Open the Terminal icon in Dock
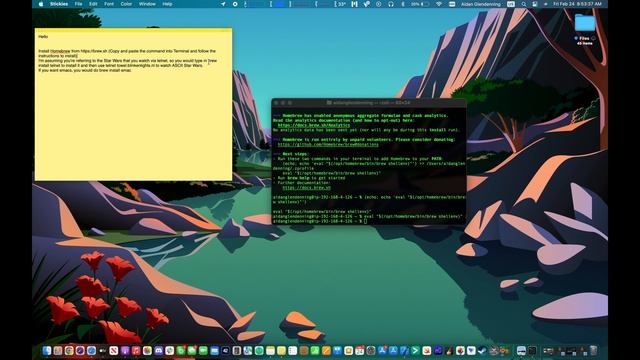Viewport: 640px width, 360px height. (x=532, y=351)
